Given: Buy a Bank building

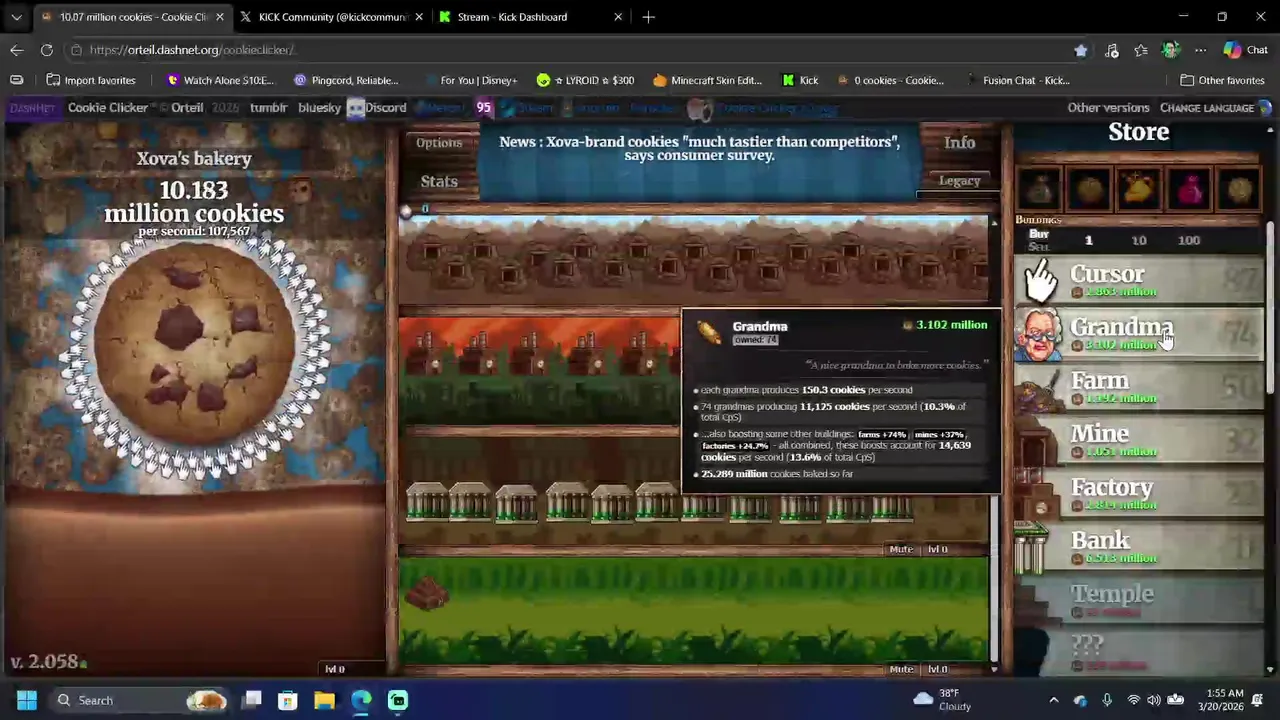Looking at the screenshot, I should (x=1139, y=547).
